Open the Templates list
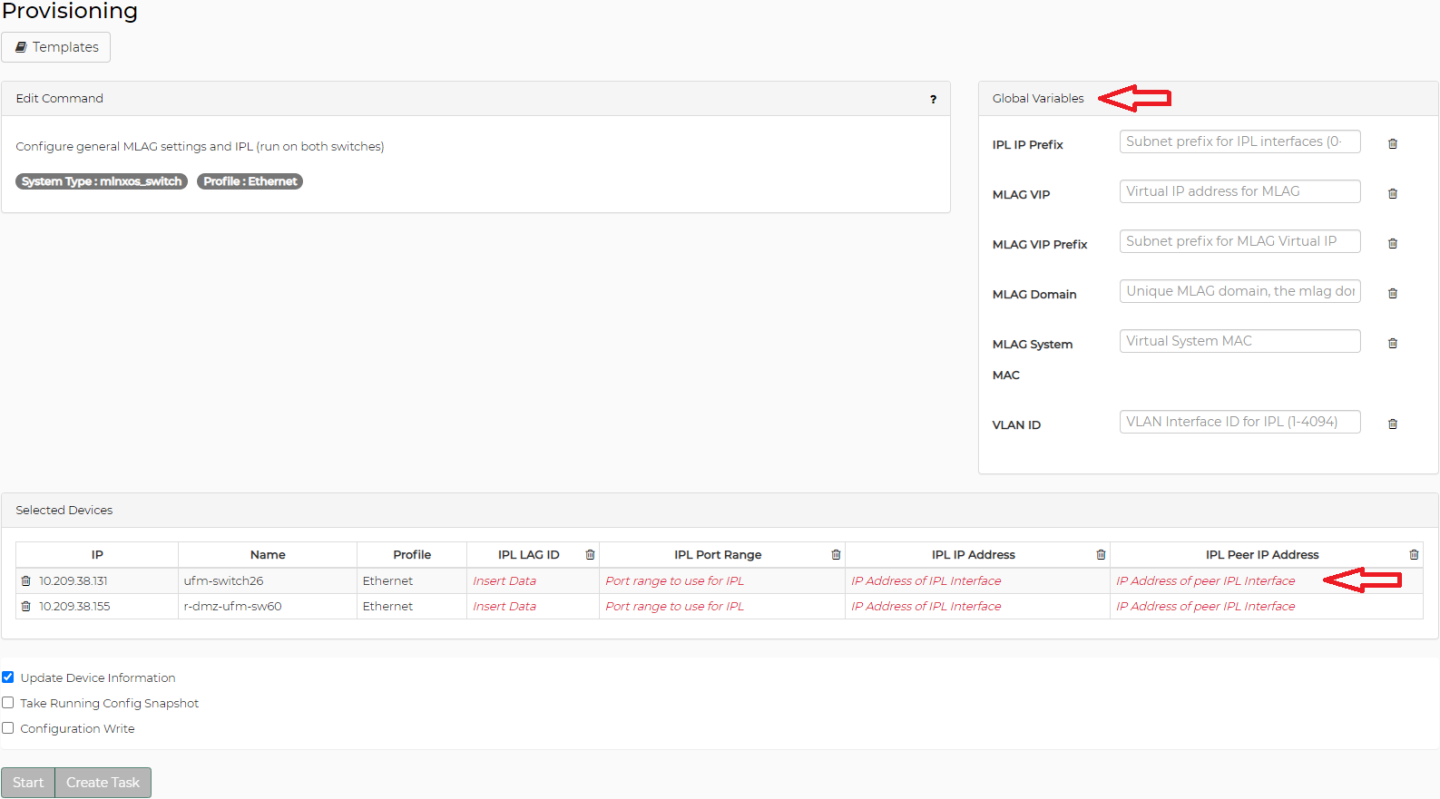 click(56, 47)
